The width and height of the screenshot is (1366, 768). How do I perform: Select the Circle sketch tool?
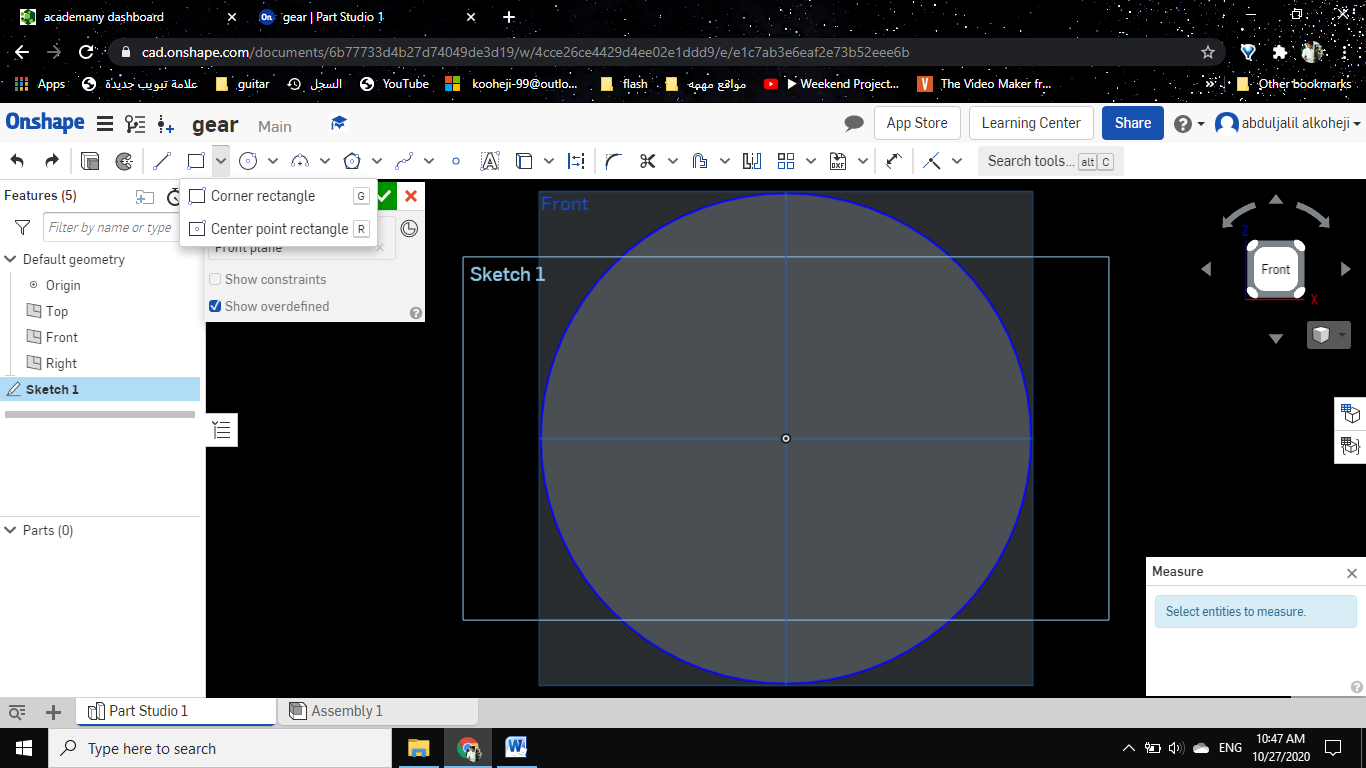pyautogui.click(x=249, y=161)
